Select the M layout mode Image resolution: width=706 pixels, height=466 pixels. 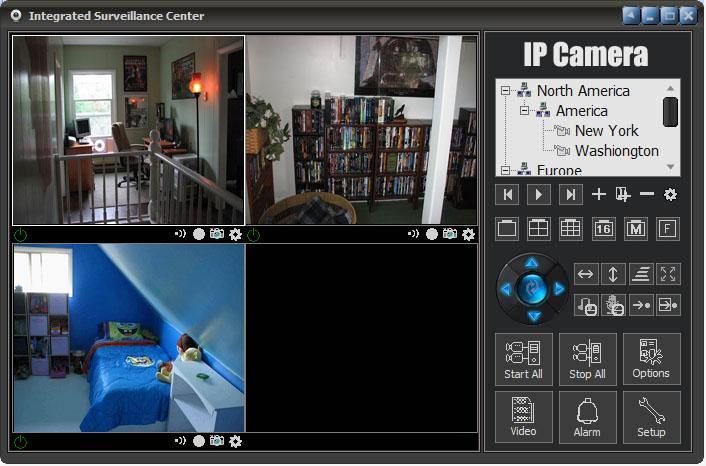636,229
